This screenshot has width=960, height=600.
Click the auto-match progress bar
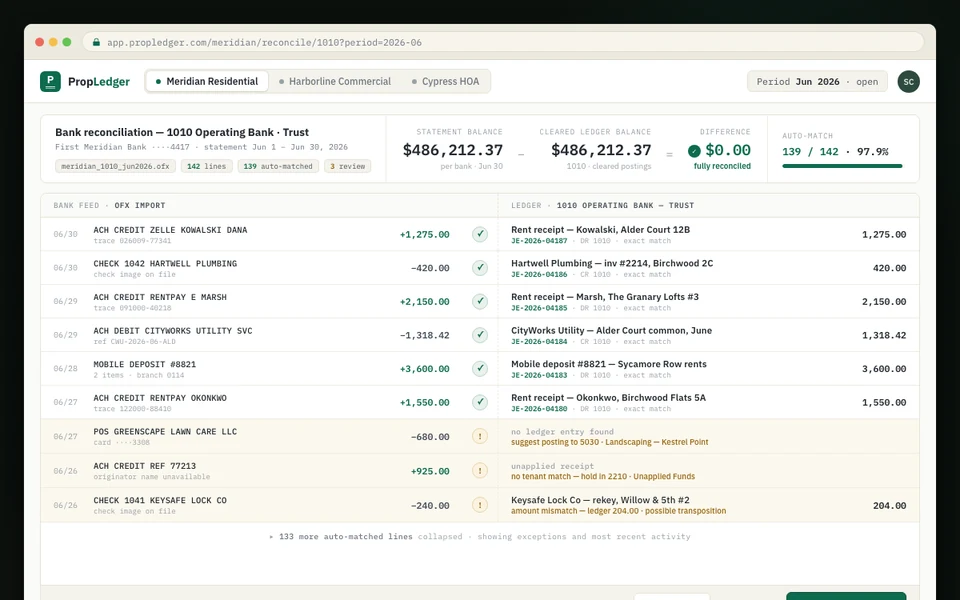pyautogui.click(x=842, y=166)
